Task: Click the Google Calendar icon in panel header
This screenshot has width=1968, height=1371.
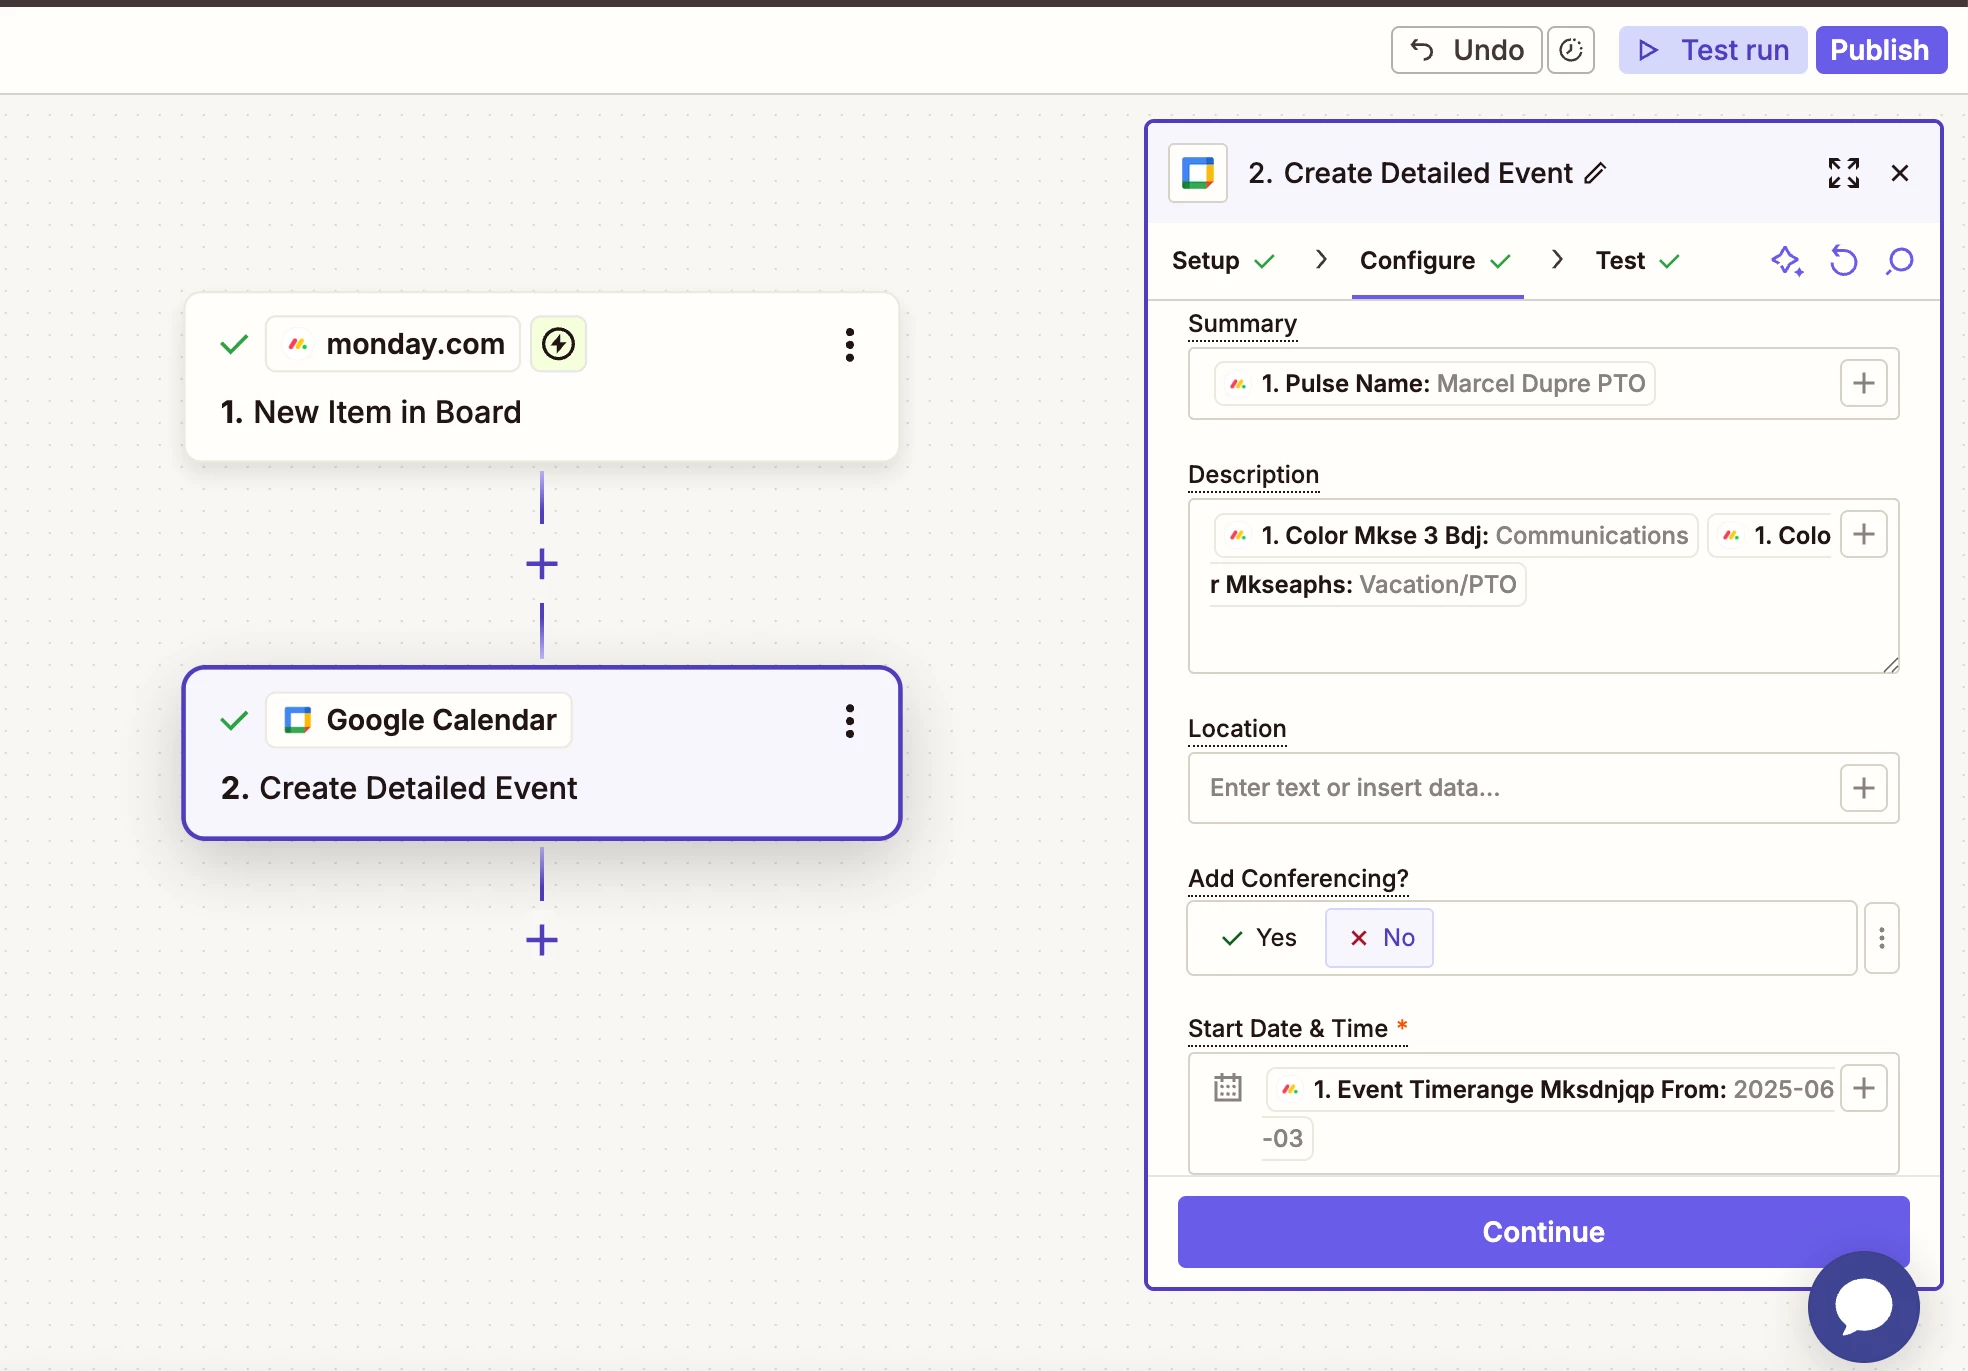Action: click(x=1198, y=173)
